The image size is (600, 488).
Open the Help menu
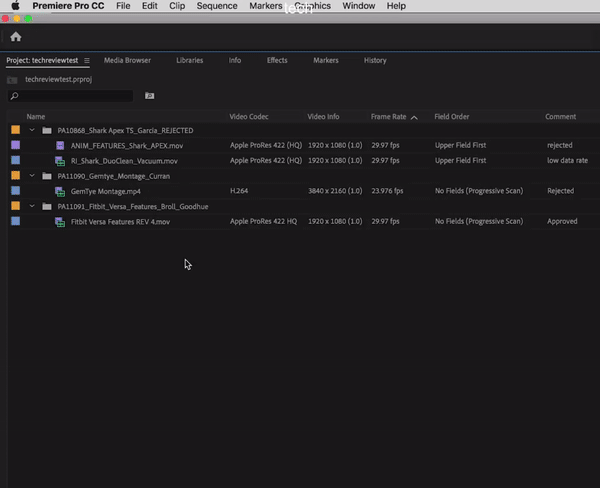point(396,6)
